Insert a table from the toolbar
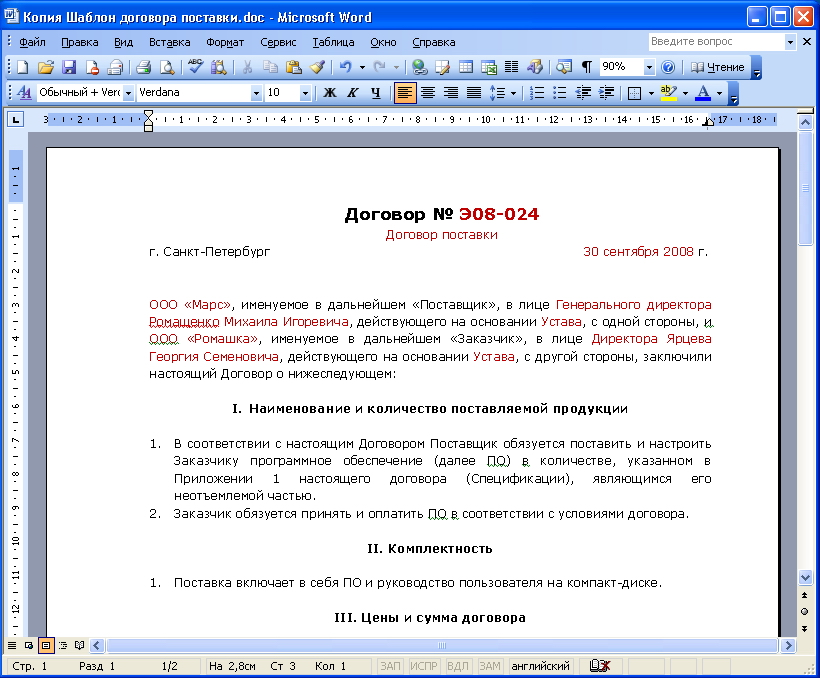Screen dimensions: 820x678 coord(465,67)
